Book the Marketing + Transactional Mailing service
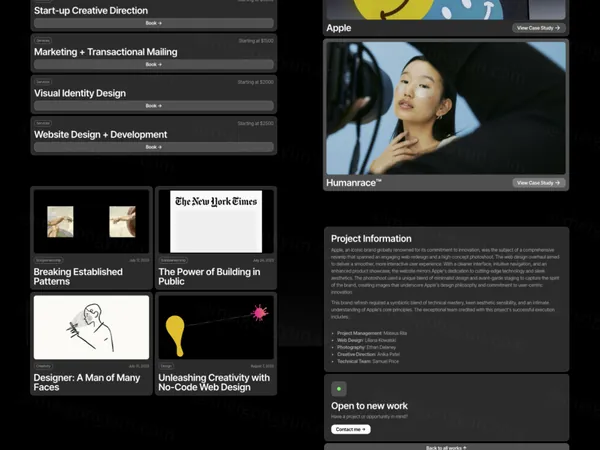The width and height of the screenshot is (600, 450). coord(153,64)
